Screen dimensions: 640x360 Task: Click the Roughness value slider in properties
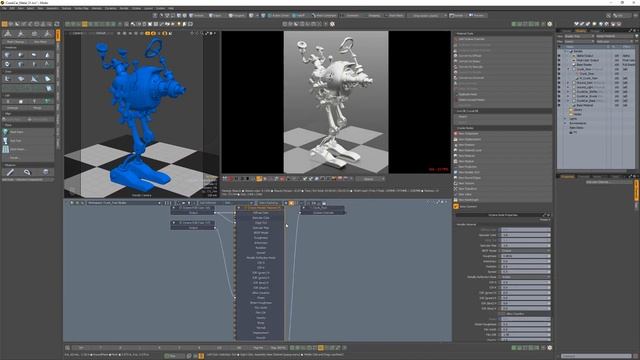[525, 256]
